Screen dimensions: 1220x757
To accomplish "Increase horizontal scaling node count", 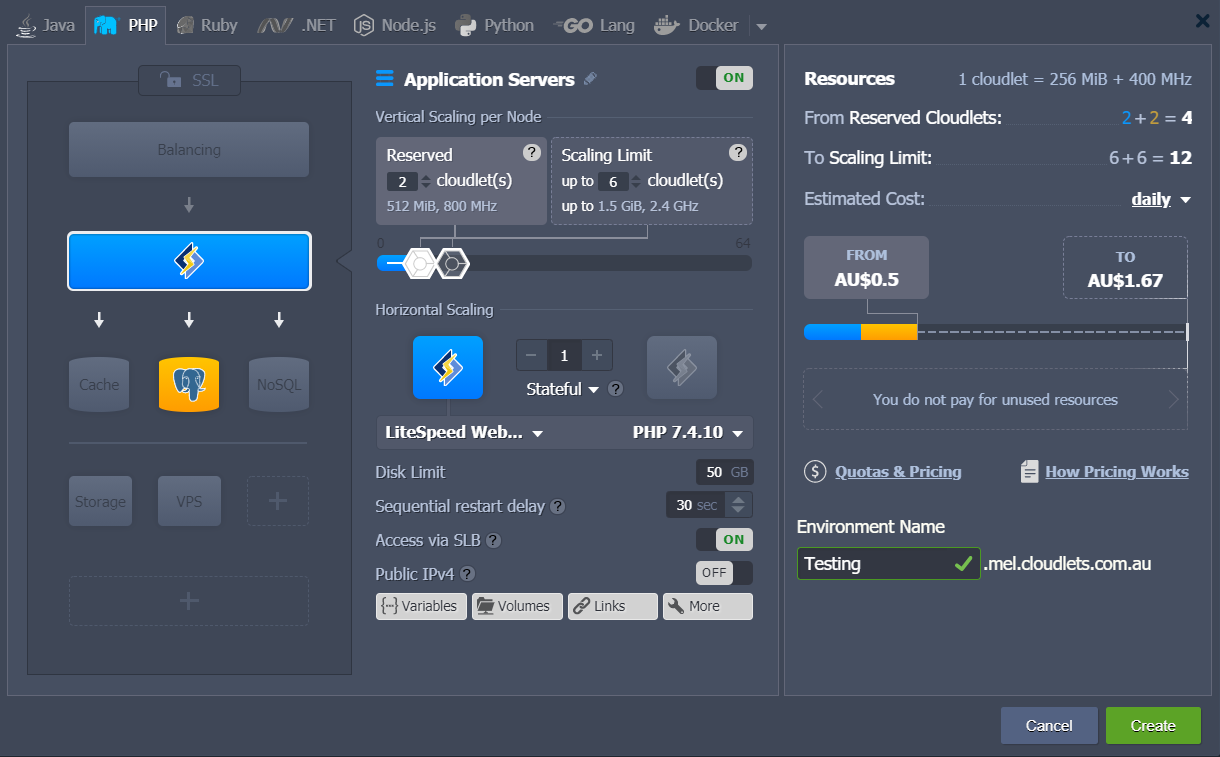I will pos(597,355).
